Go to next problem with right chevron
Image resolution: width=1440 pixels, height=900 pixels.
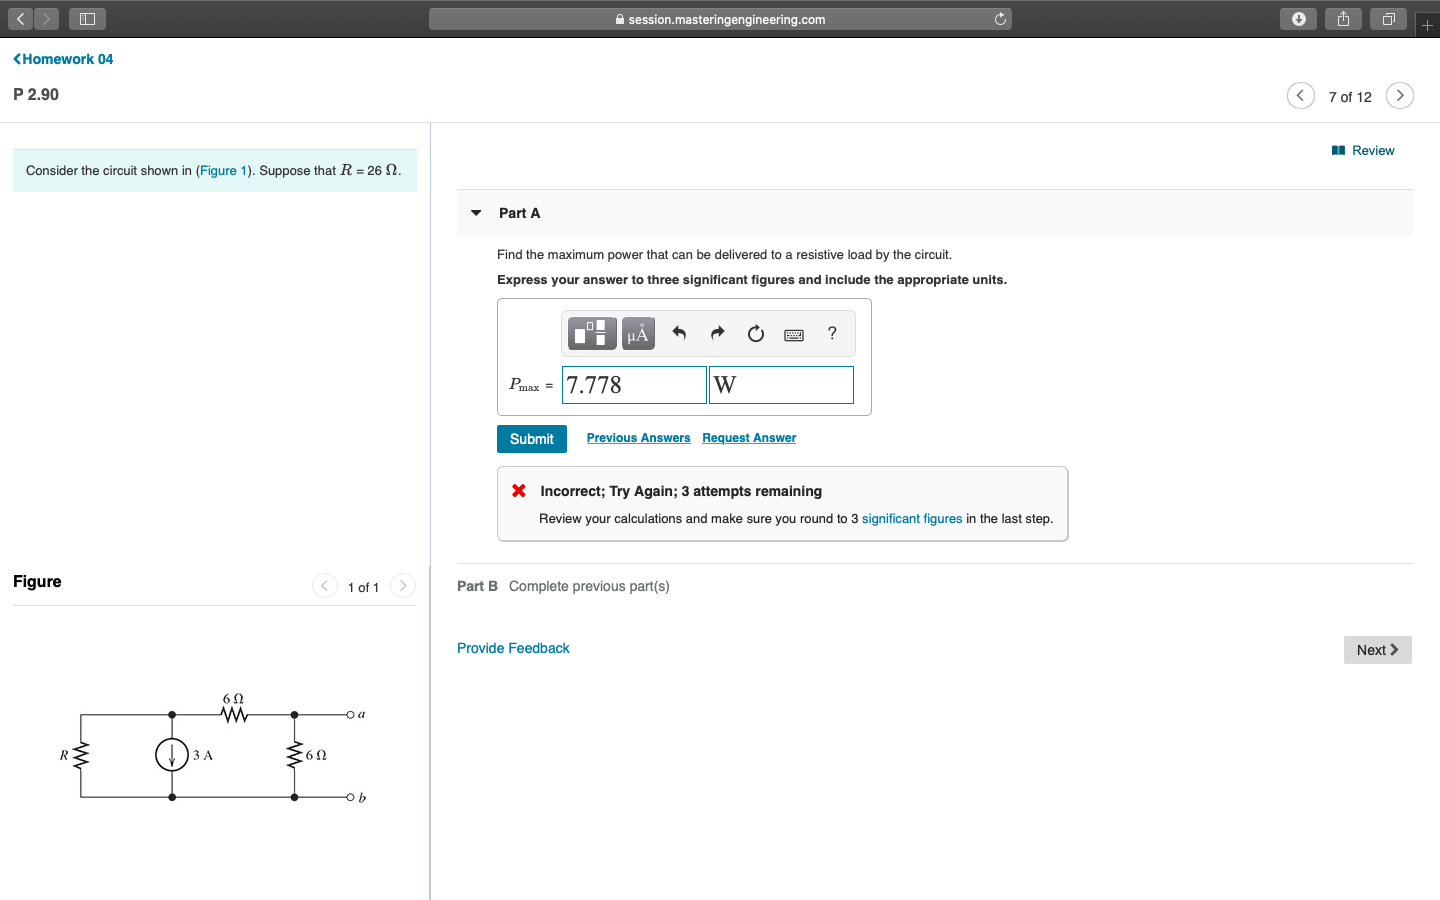pyautogui.click(x=1399, y=95)
